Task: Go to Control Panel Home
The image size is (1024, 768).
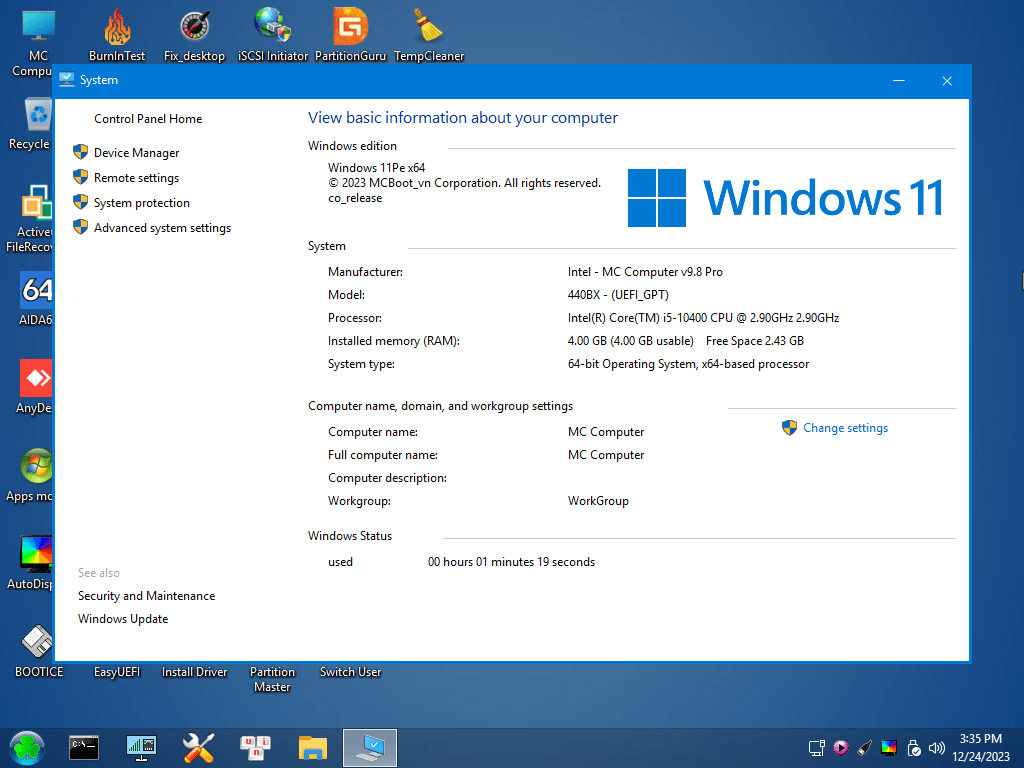Action: pos(148,119)
